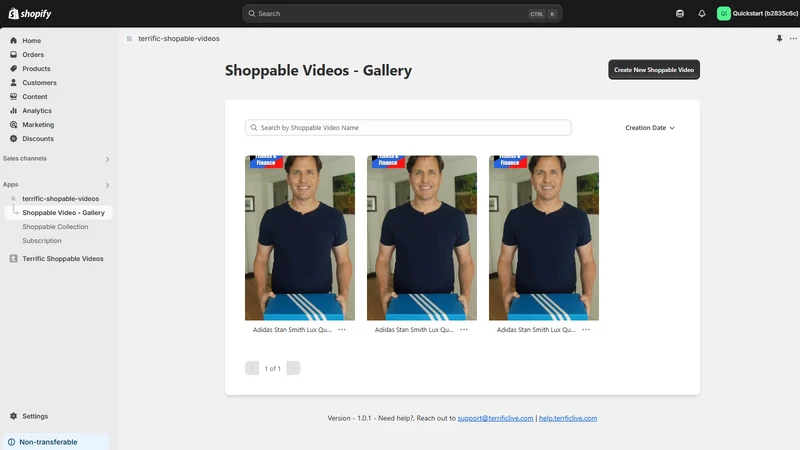Click Non-transferable info badge
The width and height of the screenshot is (800, 450).
[55, 442]
